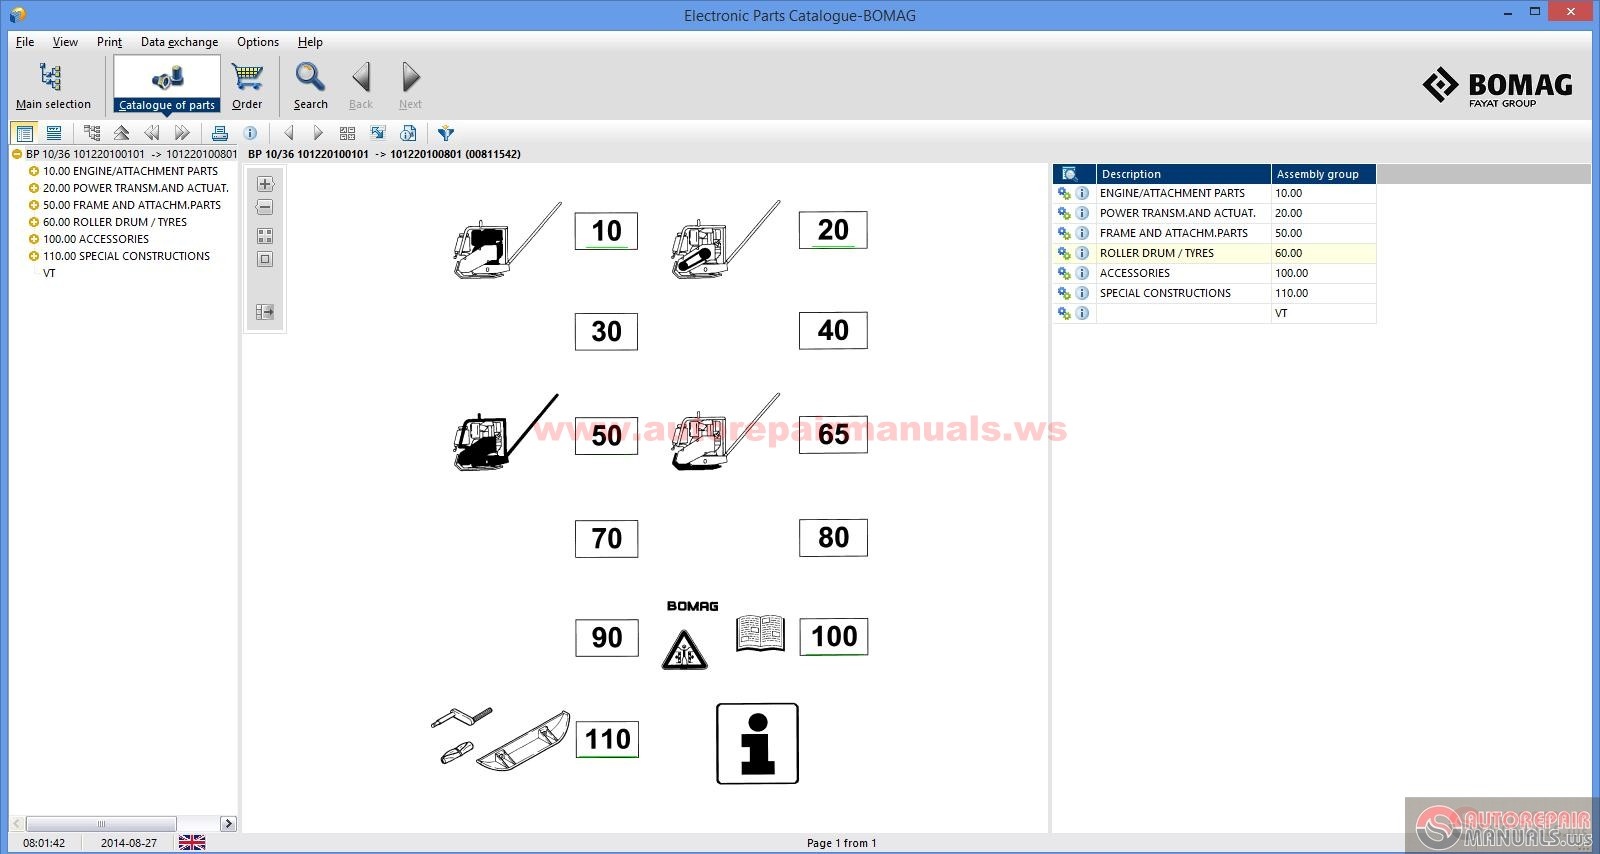Fit diagram to window icon
Viewport: 1600px width, 854px height.
click(x=265, y=259)
